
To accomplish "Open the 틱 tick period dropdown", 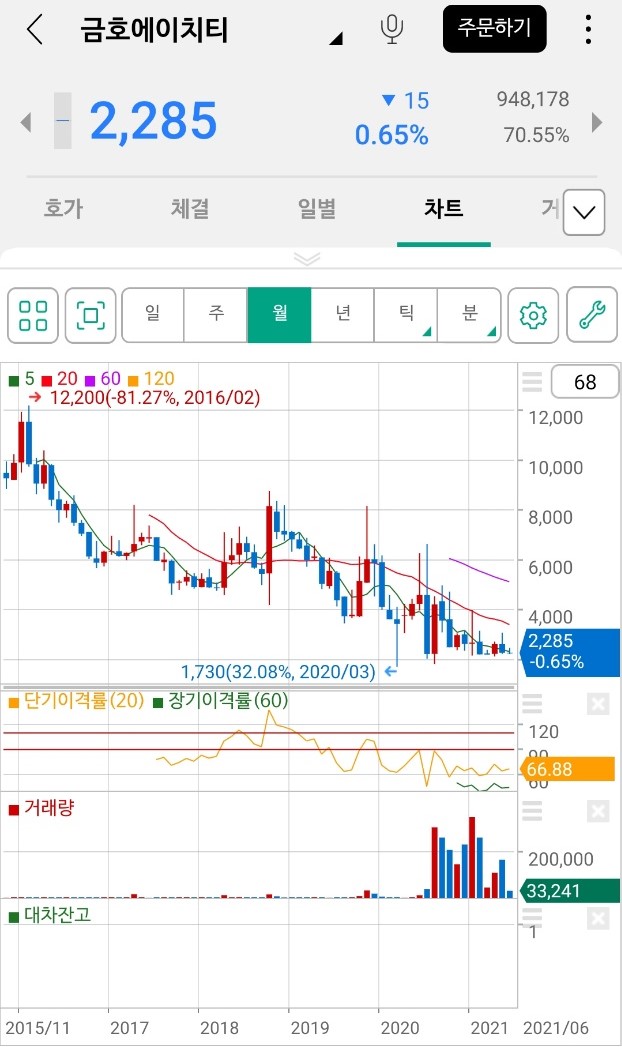I will [x=406, y=315].
